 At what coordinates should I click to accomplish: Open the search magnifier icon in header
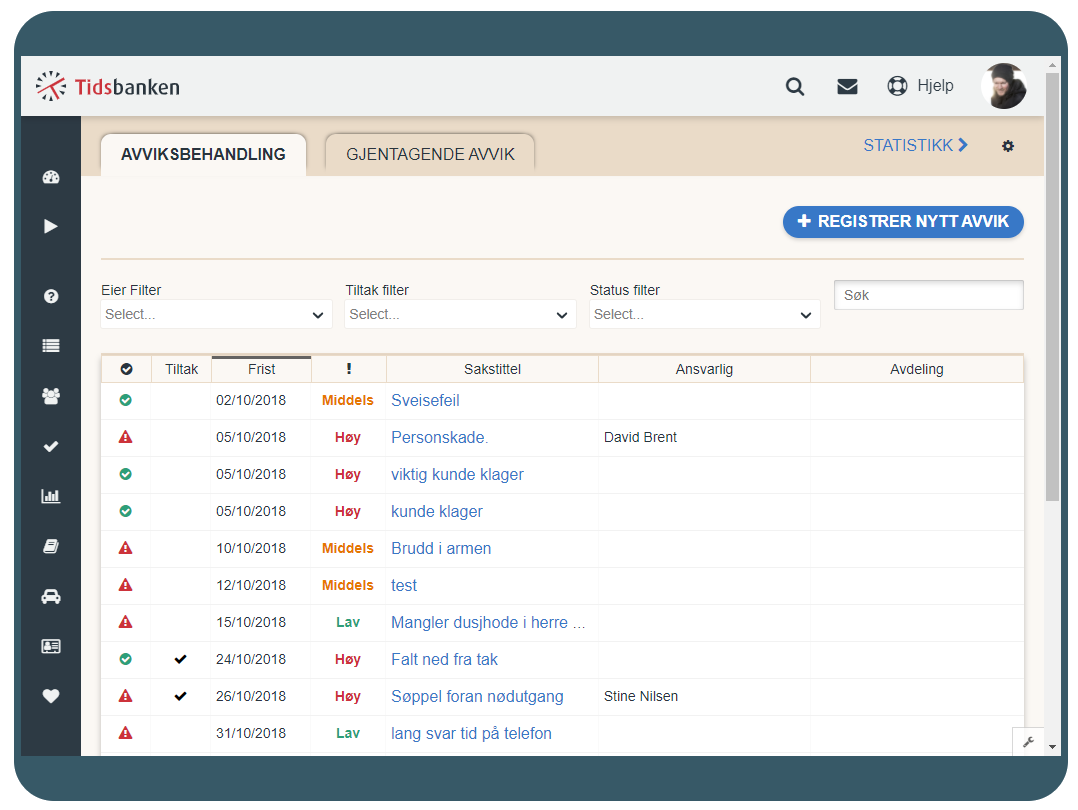(x=795, y=87)
